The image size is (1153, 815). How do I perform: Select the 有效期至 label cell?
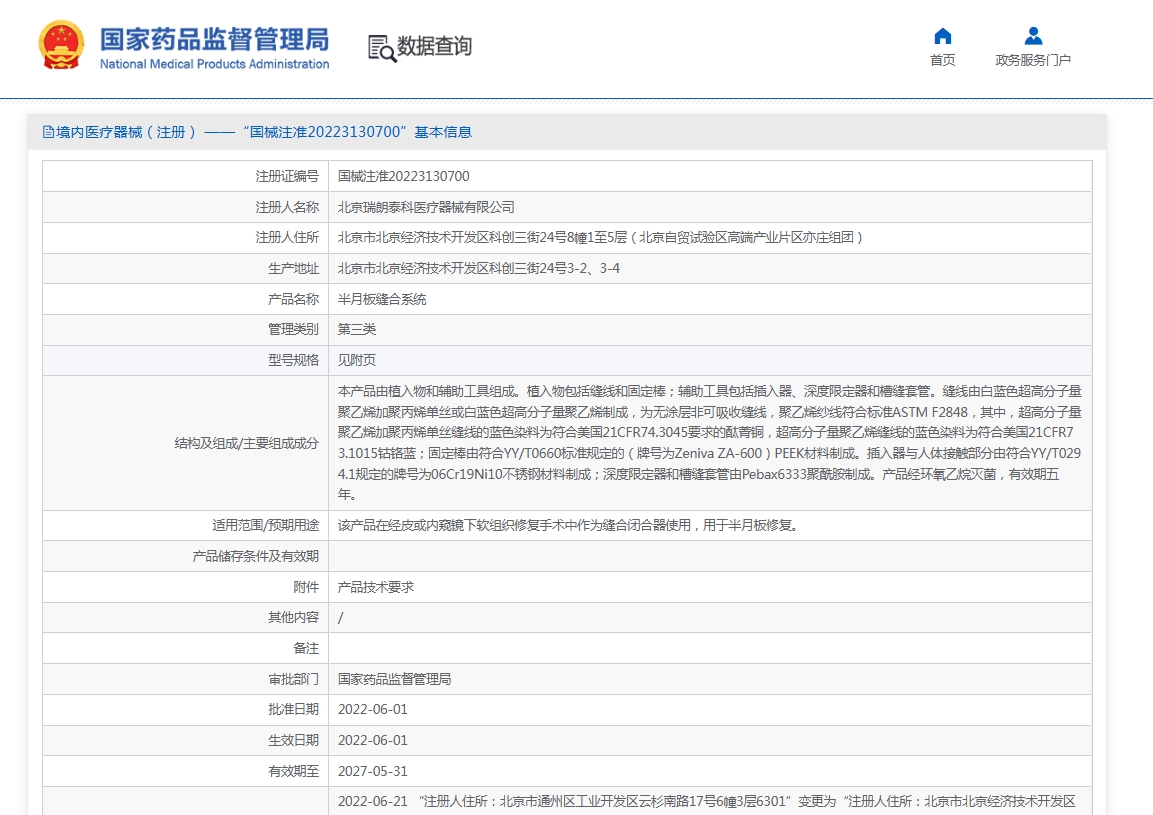(185, 771)
